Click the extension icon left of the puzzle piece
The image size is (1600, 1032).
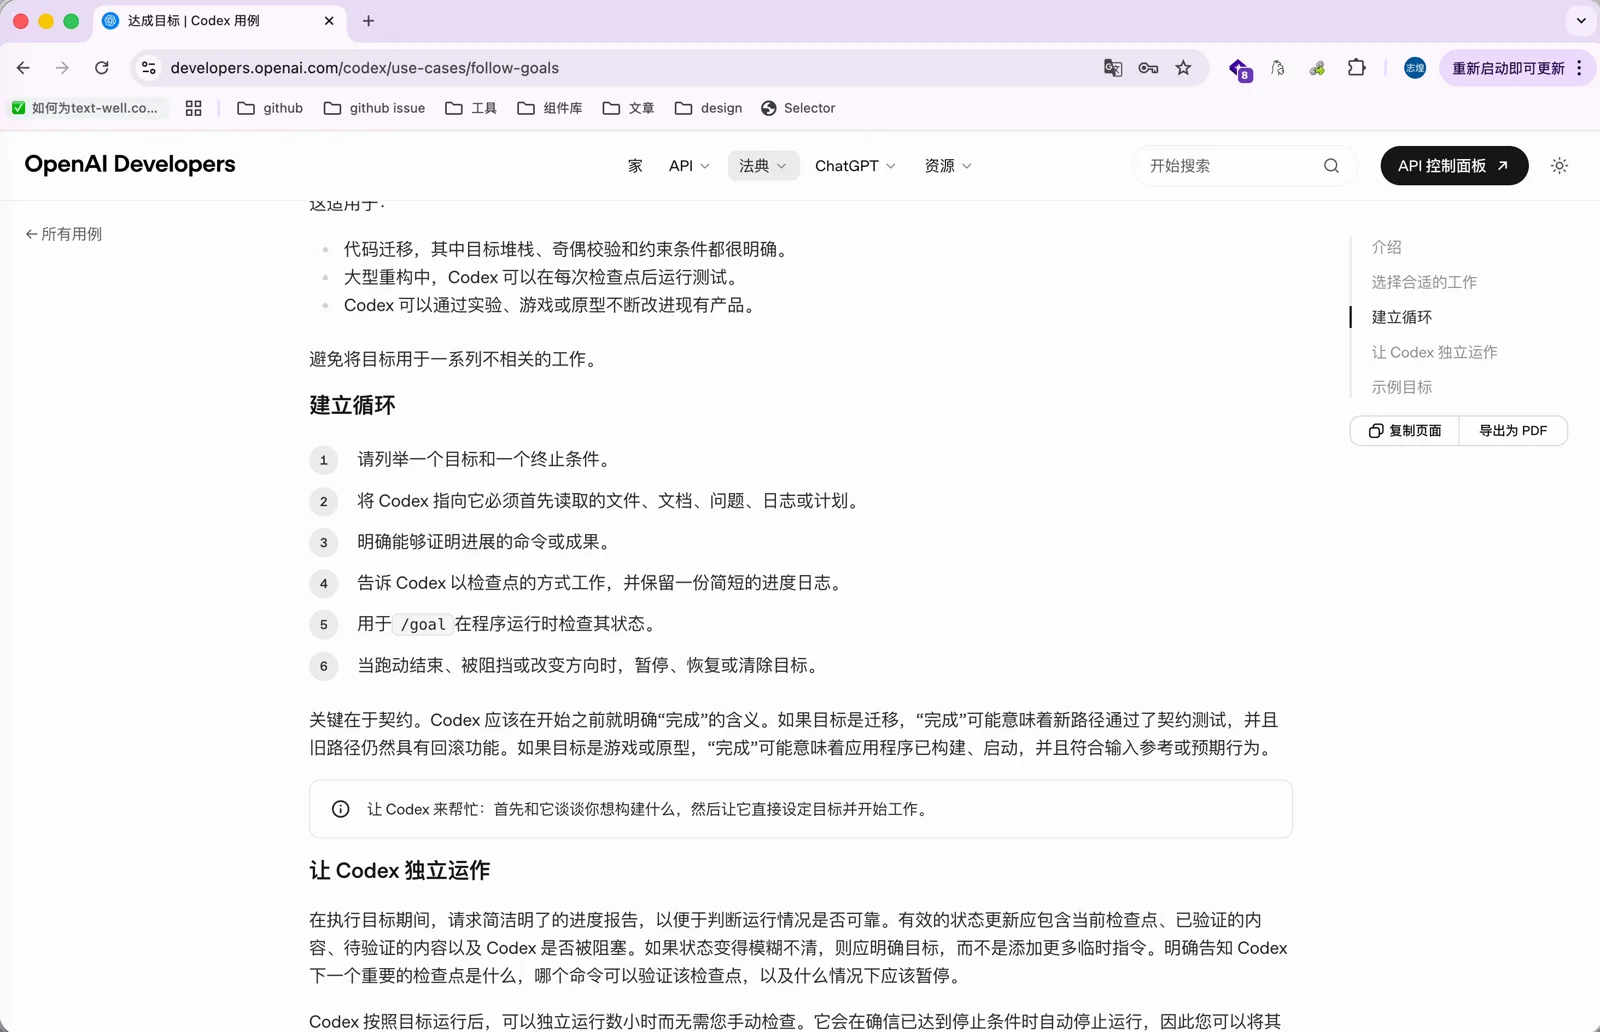(x=1317, y=68)
